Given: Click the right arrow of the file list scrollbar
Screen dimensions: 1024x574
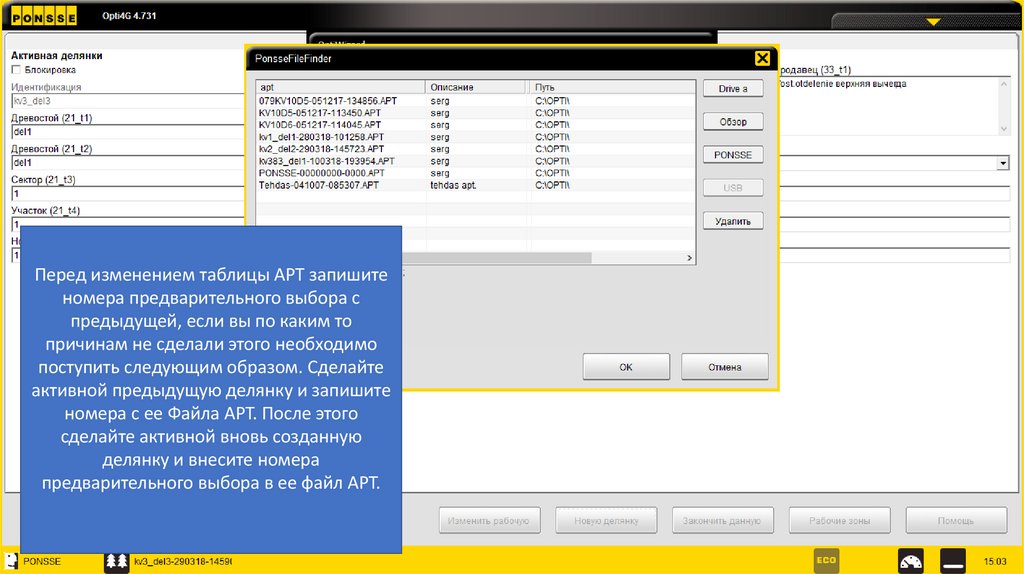Looking at the screenshot, I should tap(690, 258).
